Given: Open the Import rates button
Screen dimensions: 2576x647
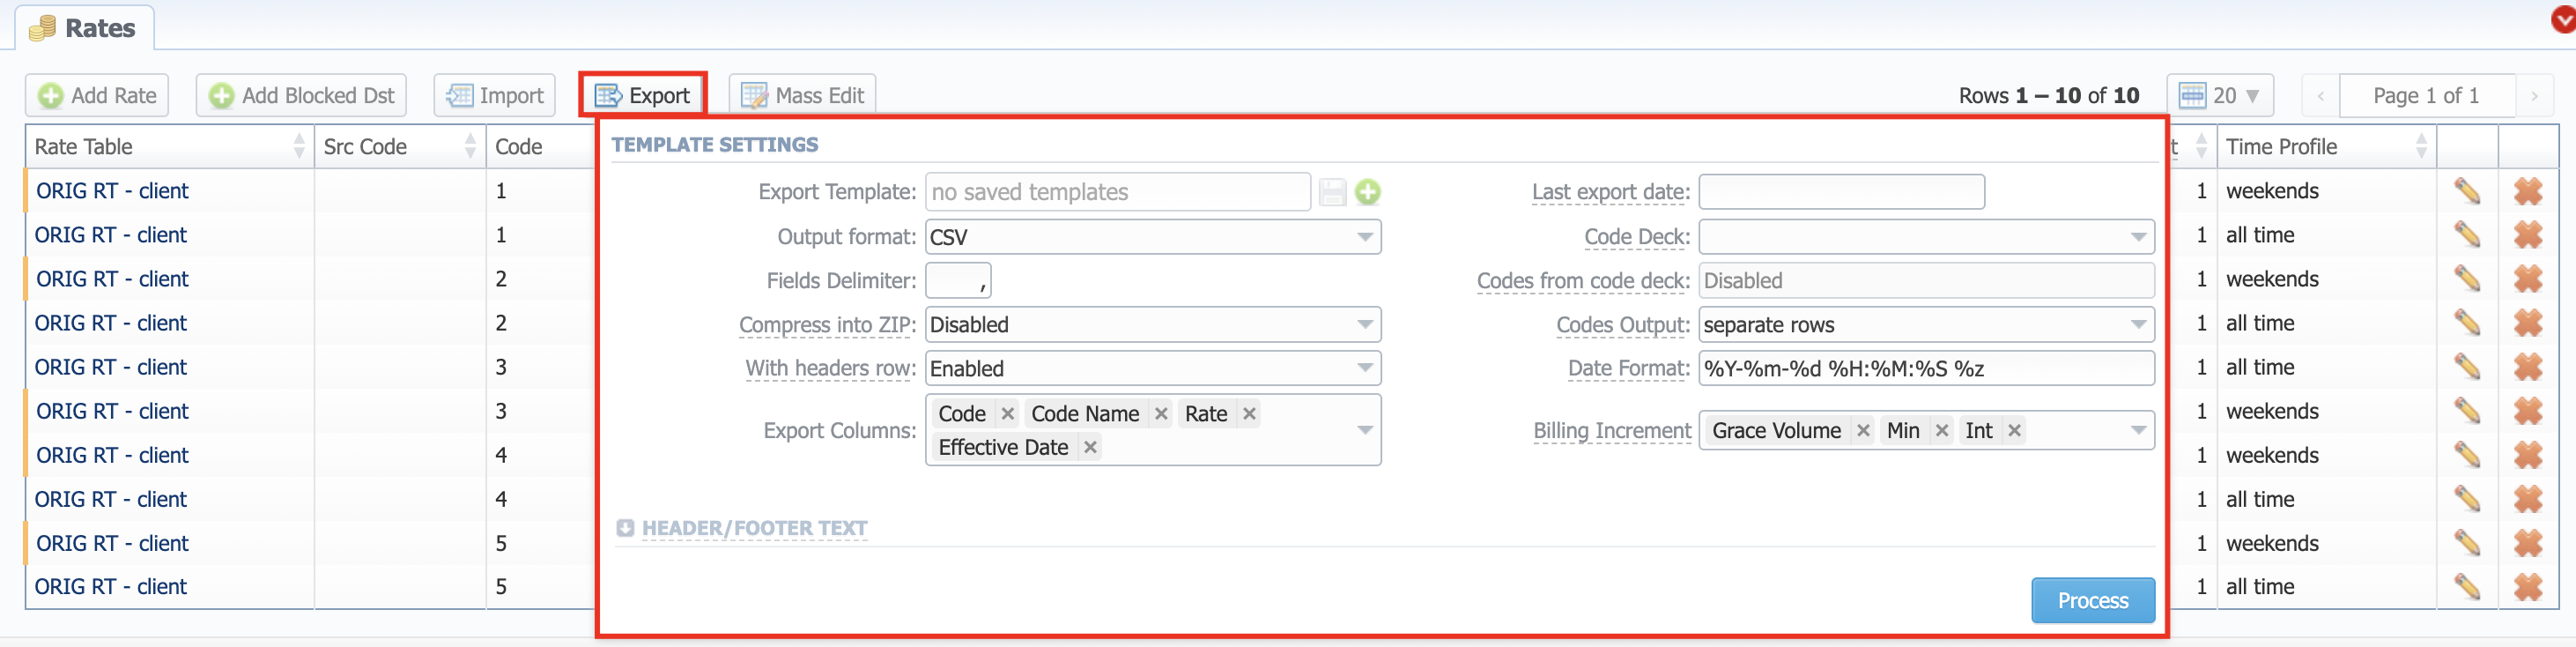Looking at the screenshot, I should [x=495, y=95].
